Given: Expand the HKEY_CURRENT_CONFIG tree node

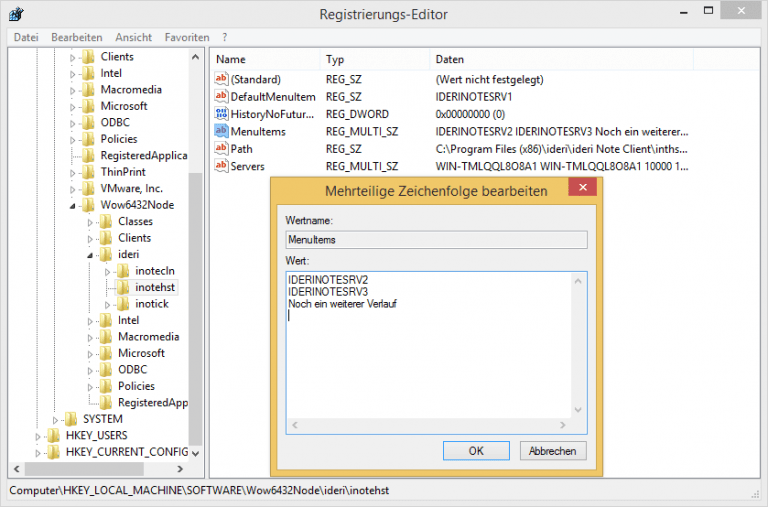Looking at the screenshot, I should 38,453.
